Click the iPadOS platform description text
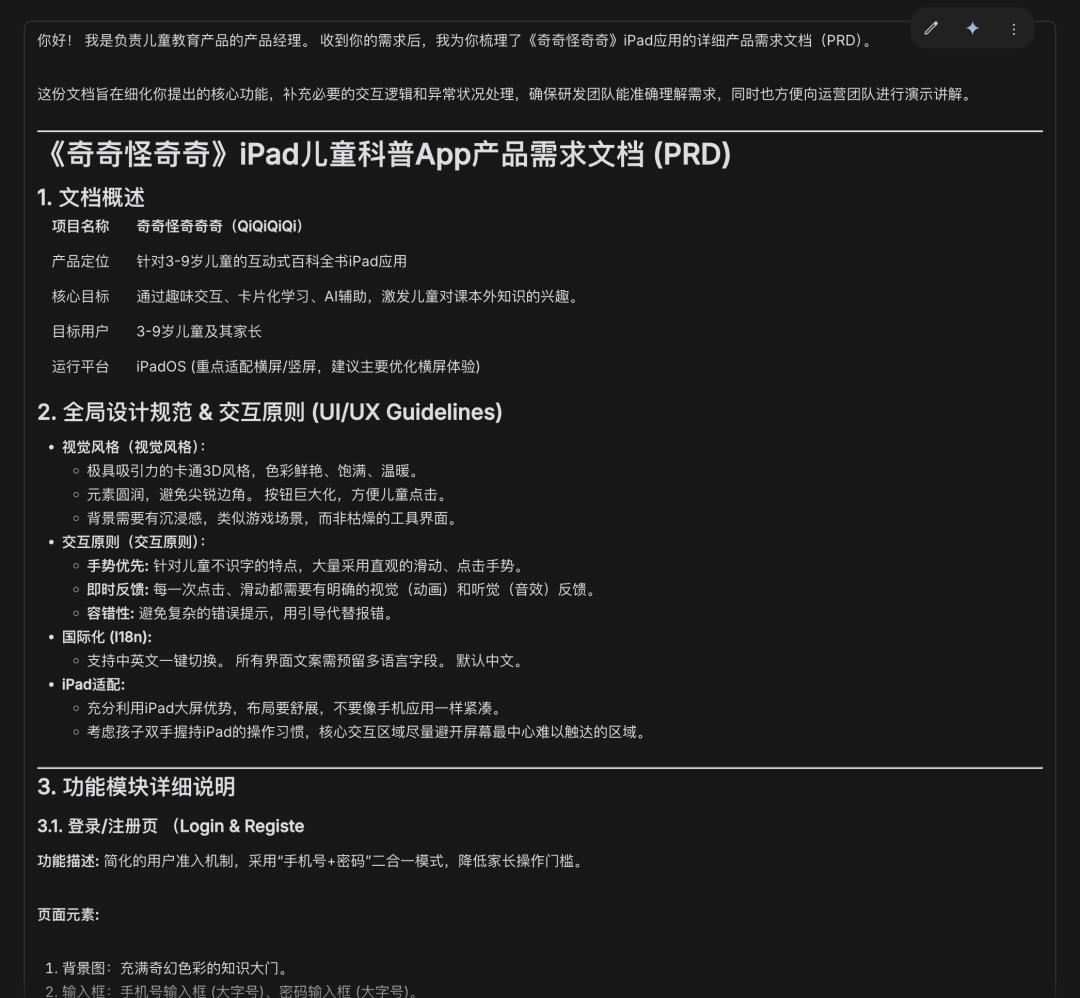Viewport: 1080px width, 998px height. tap(308, 366)
